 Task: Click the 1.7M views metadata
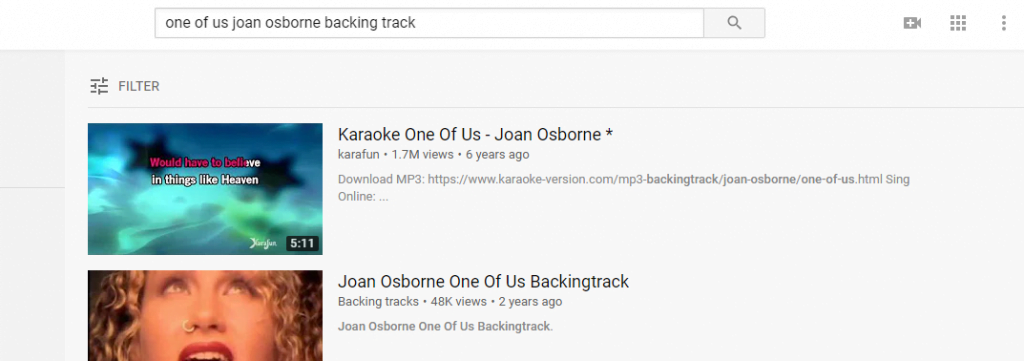click(x=423, y=155)
